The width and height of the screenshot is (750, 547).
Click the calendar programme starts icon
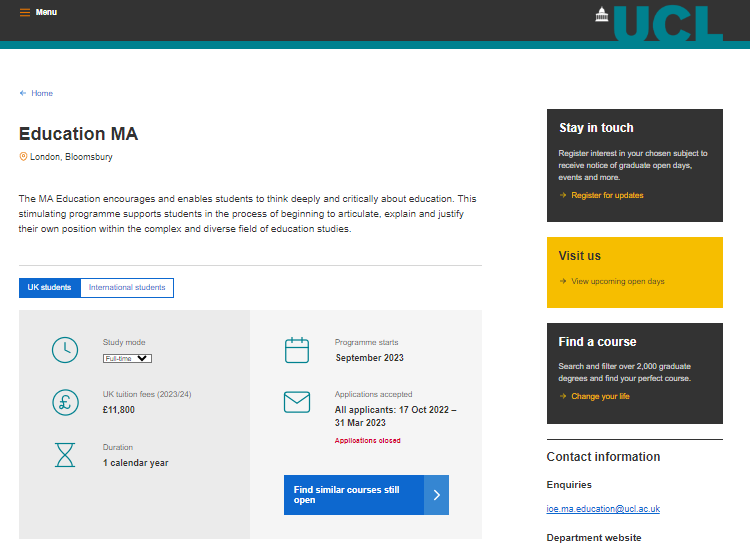coord(297,350)
